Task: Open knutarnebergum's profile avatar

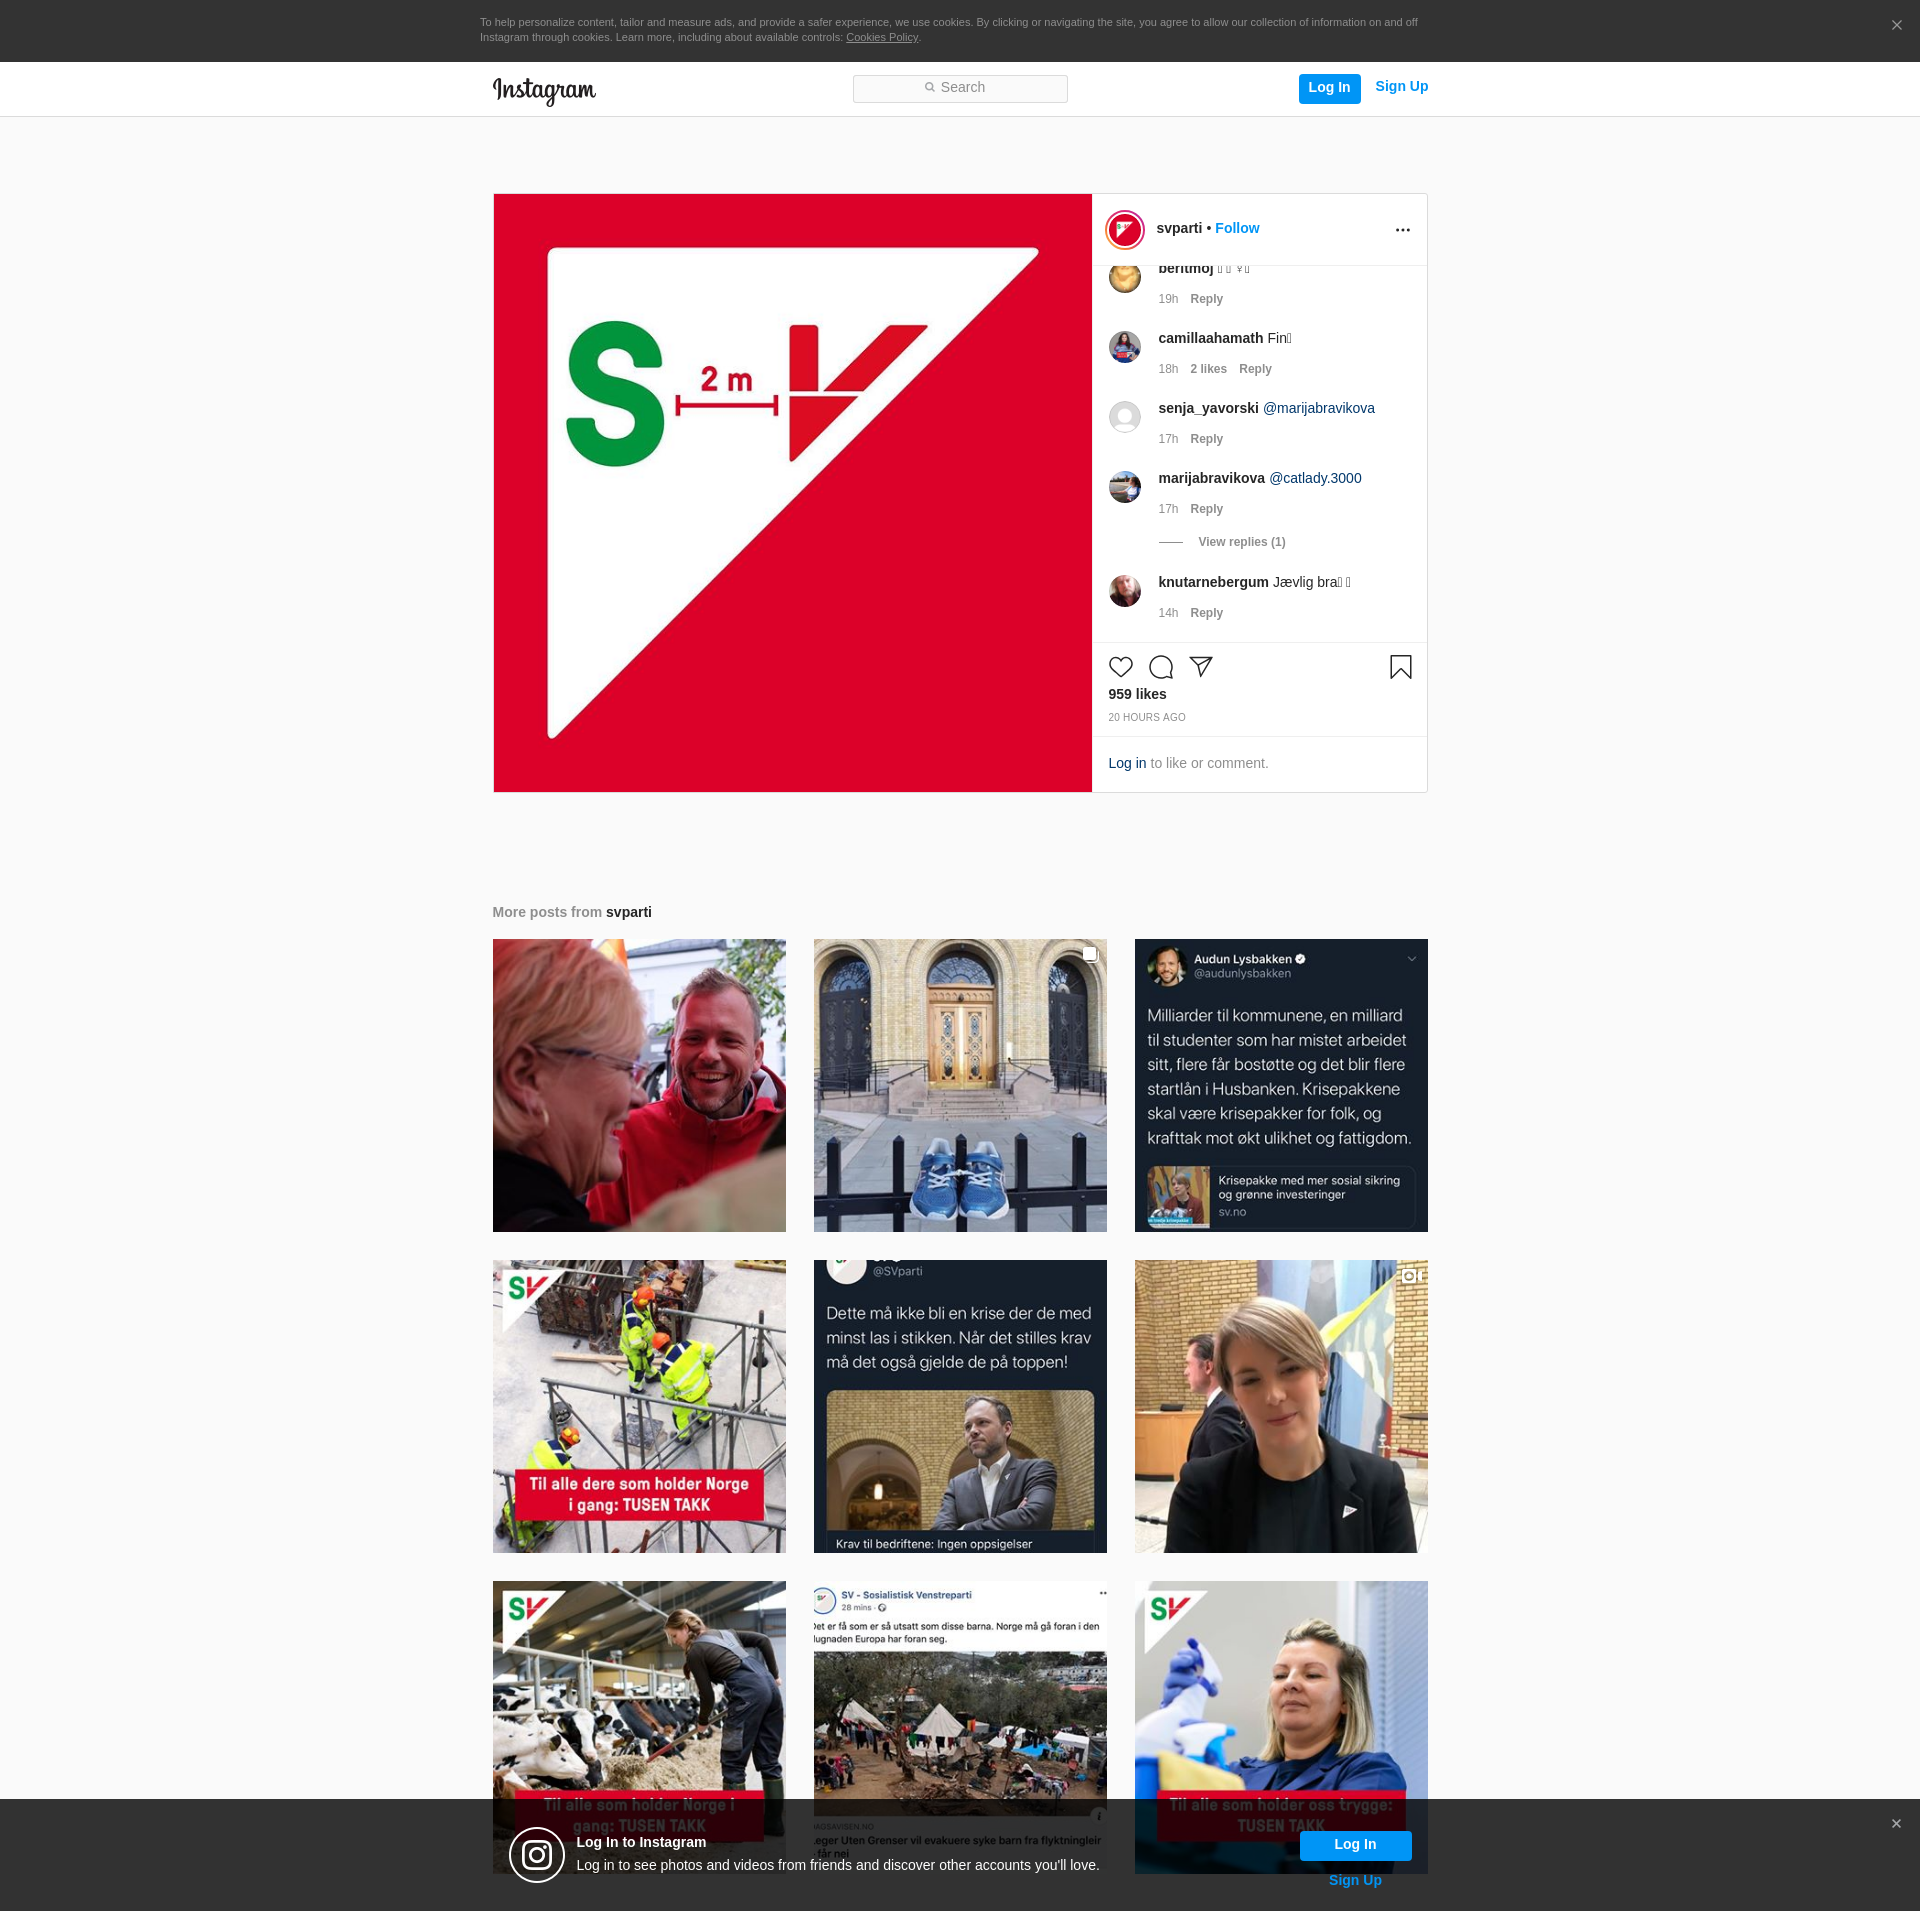Action: pos(1125,591)
